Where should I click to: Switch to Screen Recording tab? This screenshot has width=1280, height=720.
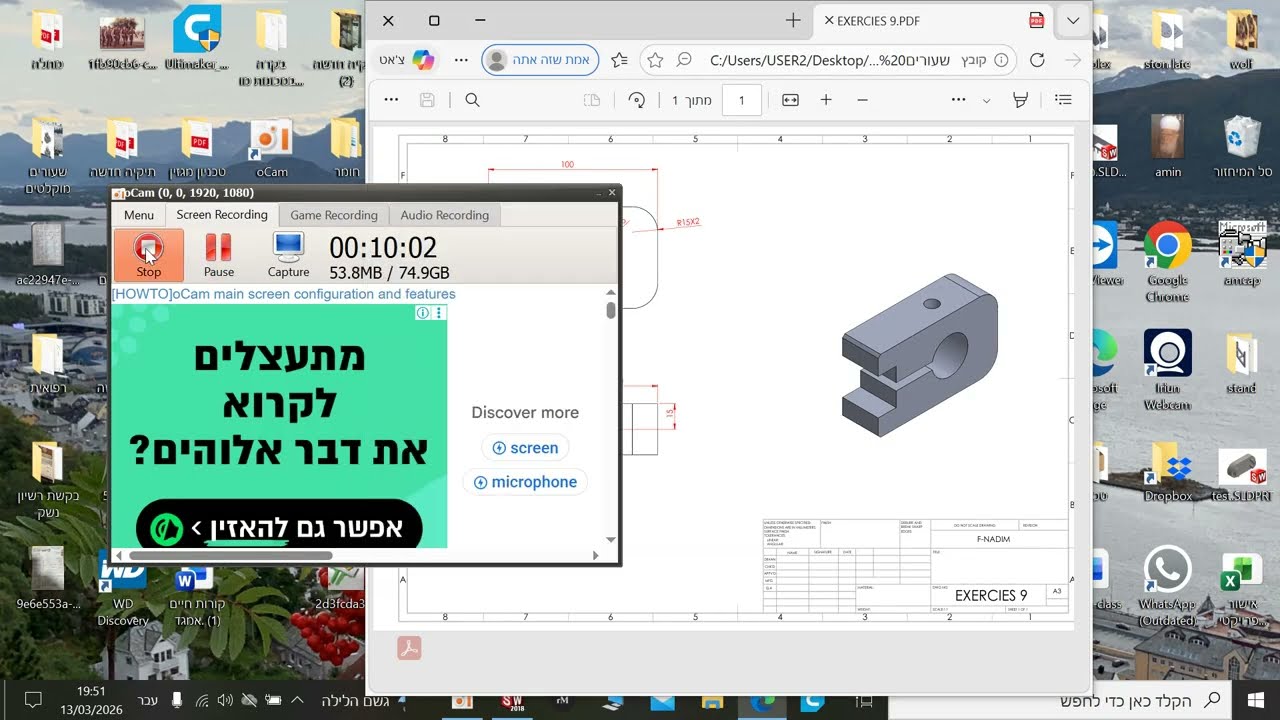pyautogui.click(x=222, y=215)
